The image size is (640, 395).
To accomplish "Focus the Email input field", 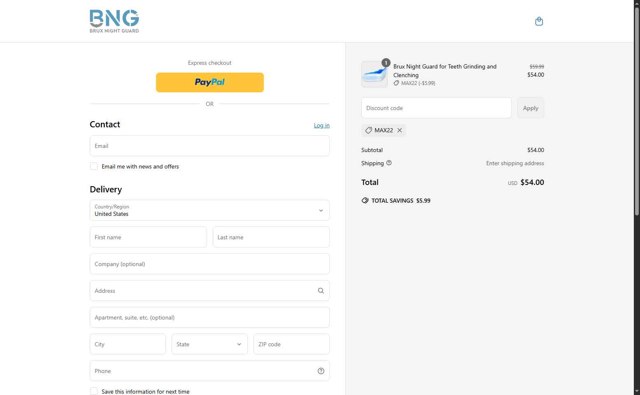I will [x=209, y=146].
